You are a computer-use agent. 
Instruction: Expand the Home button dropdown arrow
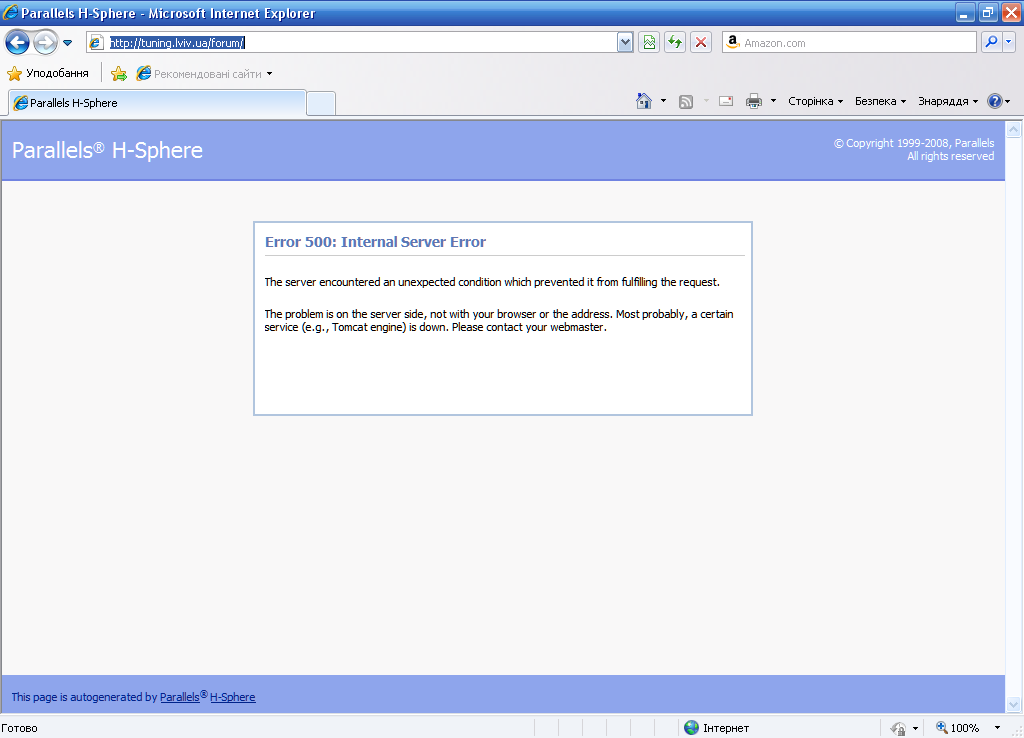point(664,101)
